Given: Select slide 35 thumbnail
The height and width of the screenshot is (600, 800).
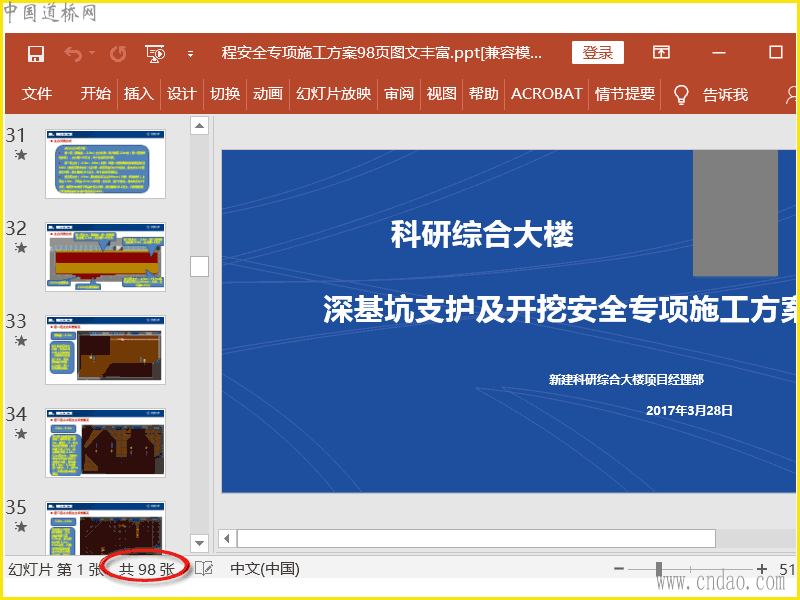Looking at the screenshot, I should [x=106, y=528].
